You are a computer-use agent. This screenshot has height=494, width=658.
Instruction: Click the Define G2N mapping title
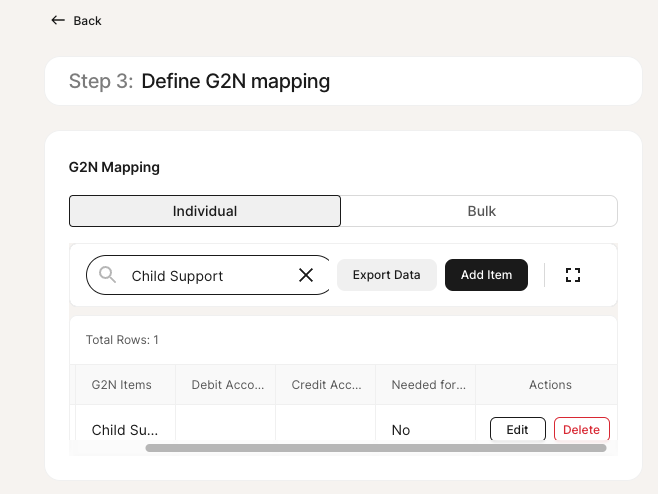click(x=235, y=81)
